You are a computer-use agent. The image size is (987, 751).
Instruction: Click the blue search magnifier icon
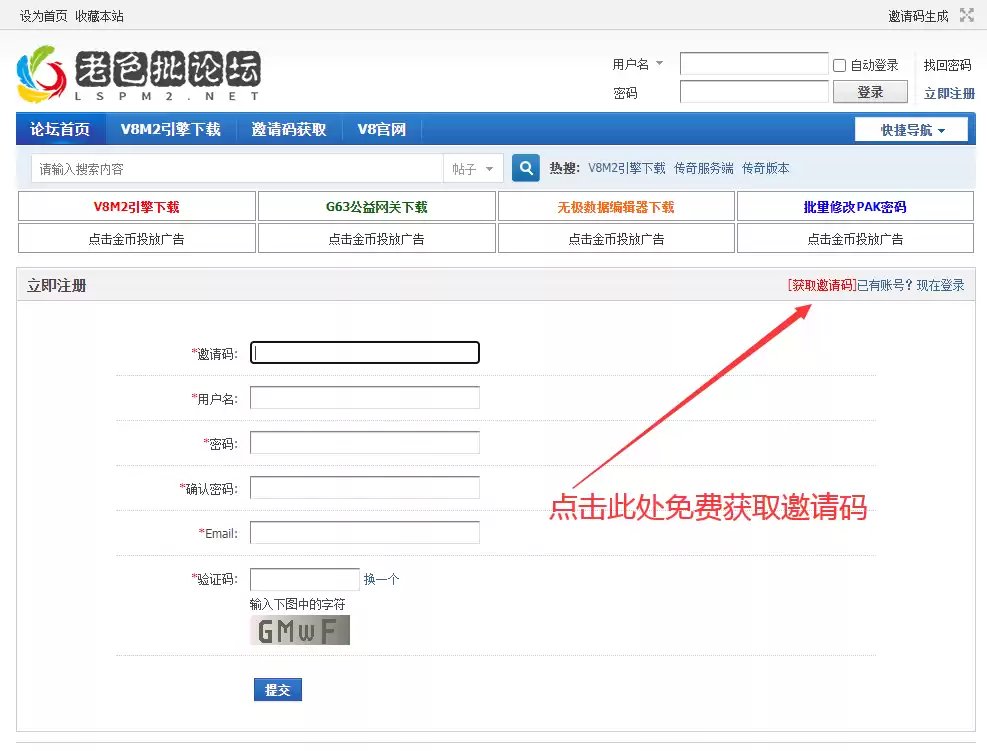pos(525,167)
